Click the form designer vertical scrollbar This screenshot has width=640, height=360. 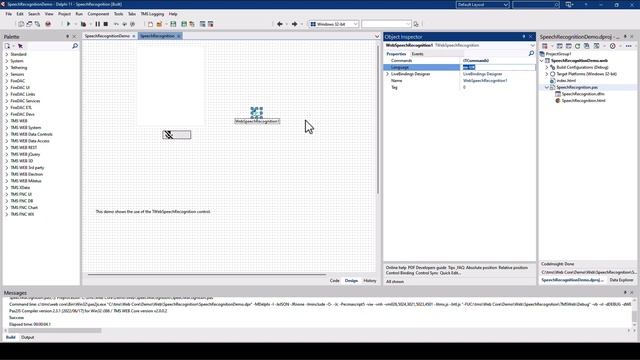pyautogui.click(x=378, y=119)
